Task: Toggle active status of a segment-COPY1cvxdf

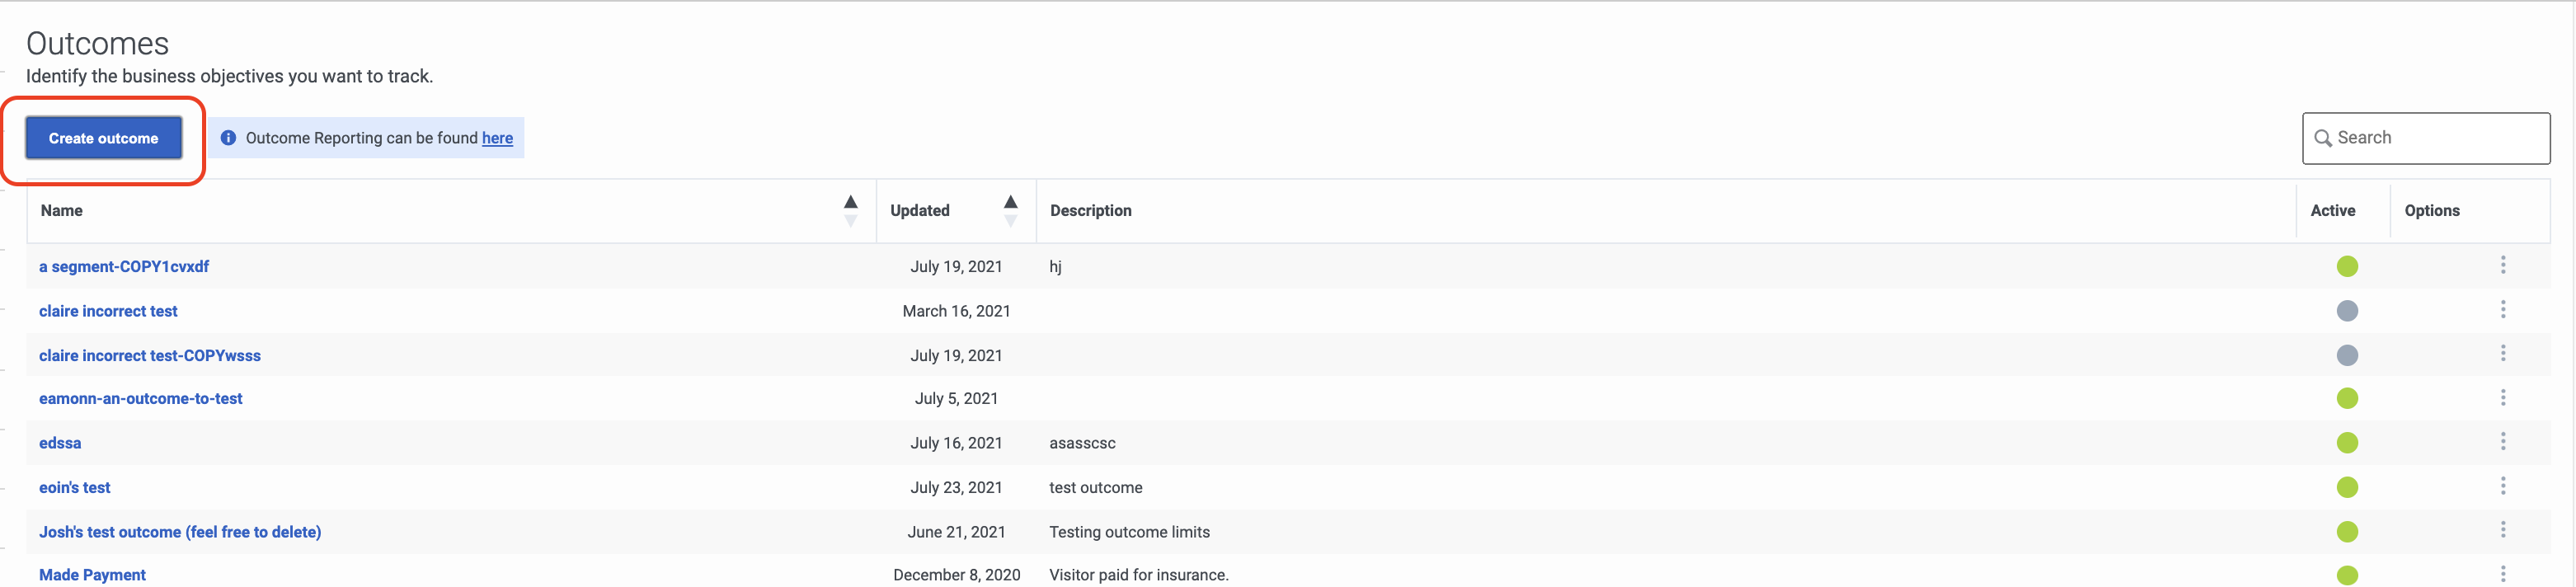Action: pos(2347,266)
